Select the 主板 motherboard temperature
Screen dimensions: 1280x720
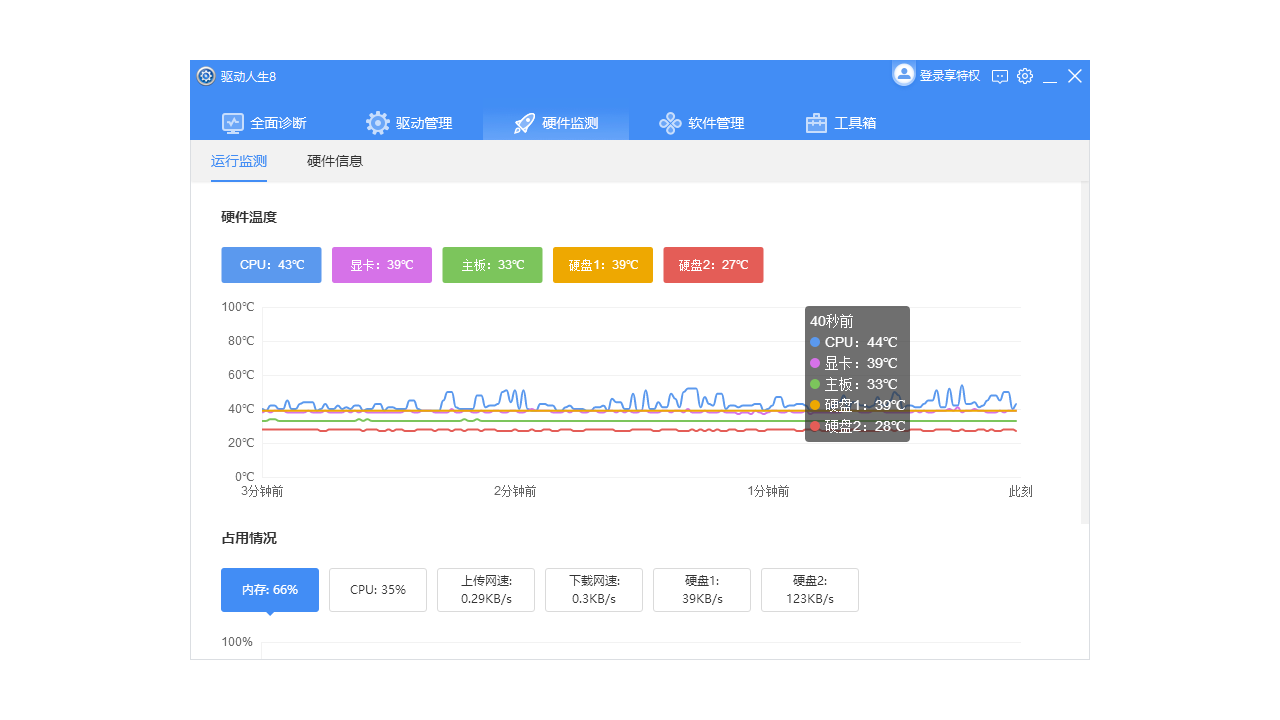(x=492, y=265)
